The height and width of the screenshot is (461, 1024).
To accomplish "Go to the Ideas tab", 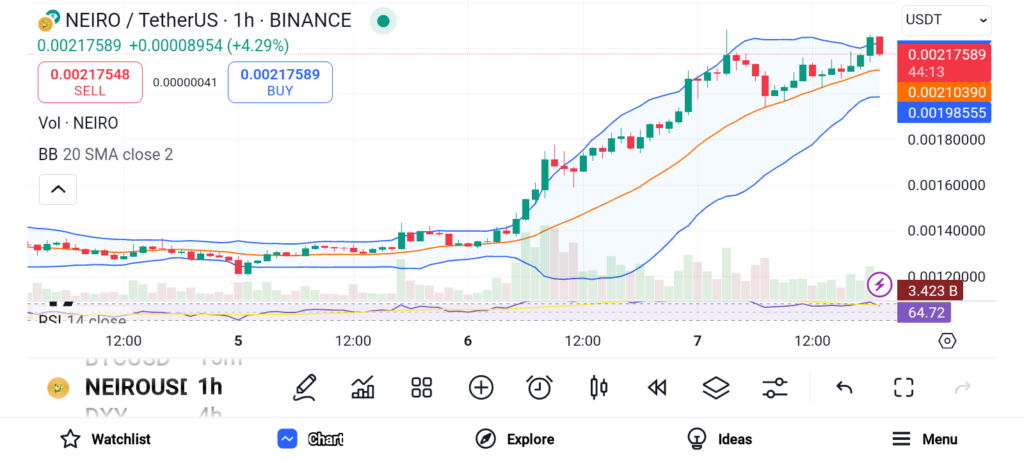I will coord(719,439).
